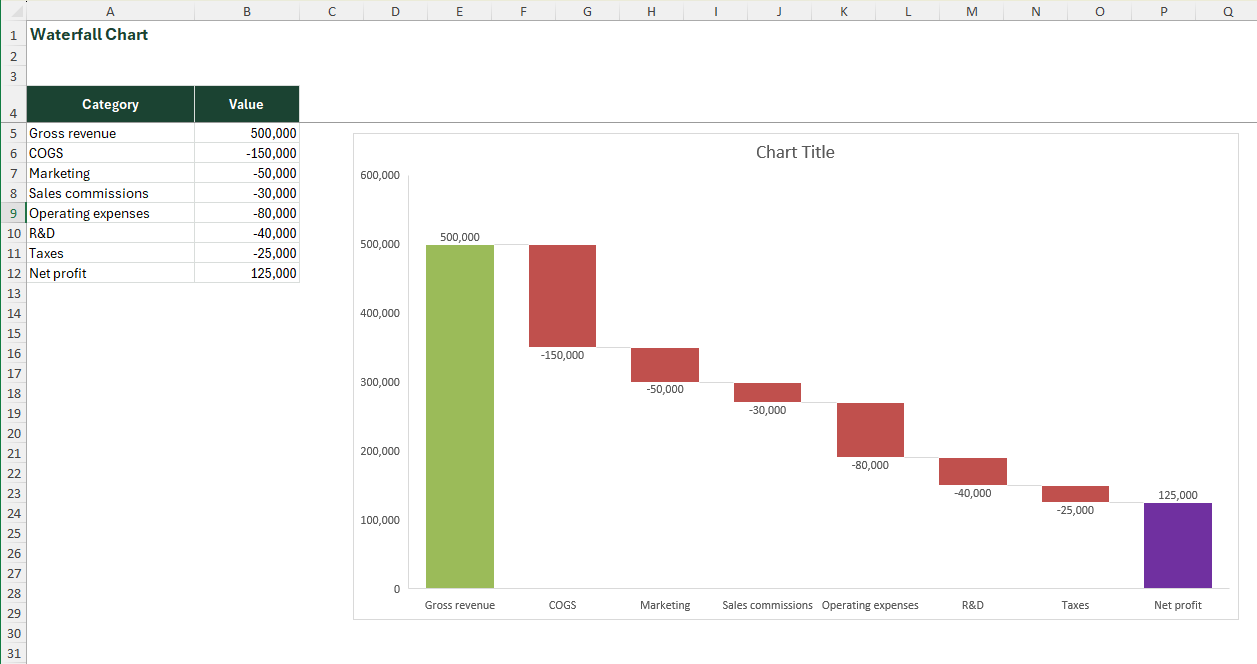Select the Net profit table cell
Screen dimensions: 1257x664
[110, 273]
